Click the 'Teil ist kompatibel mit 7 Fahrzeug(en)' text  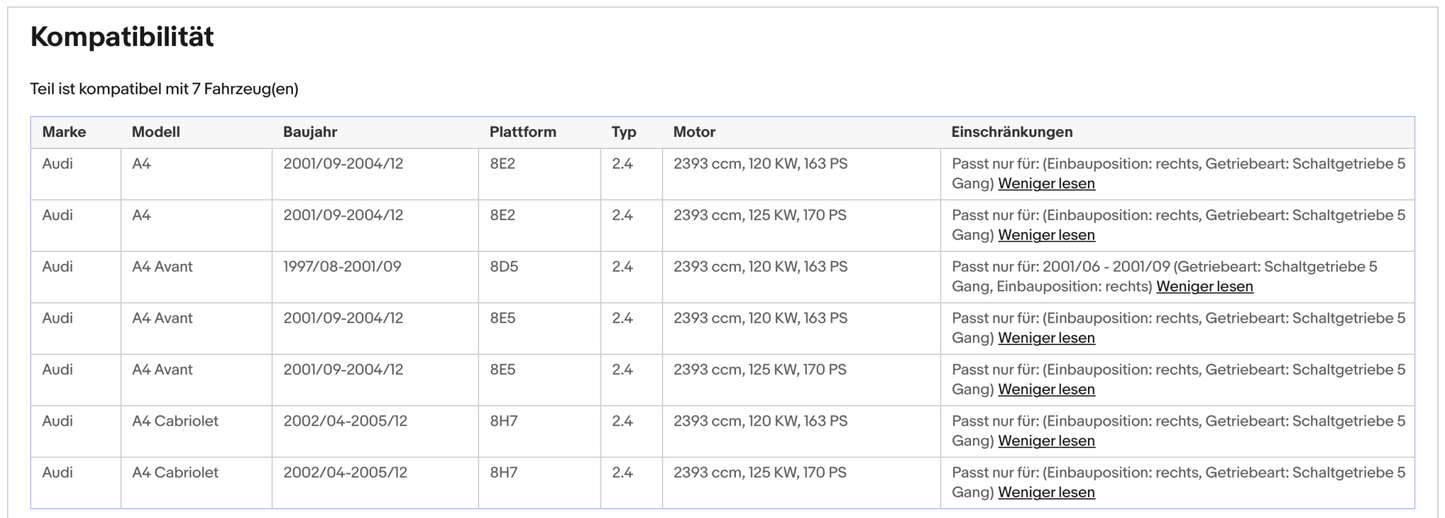(164, 89)
